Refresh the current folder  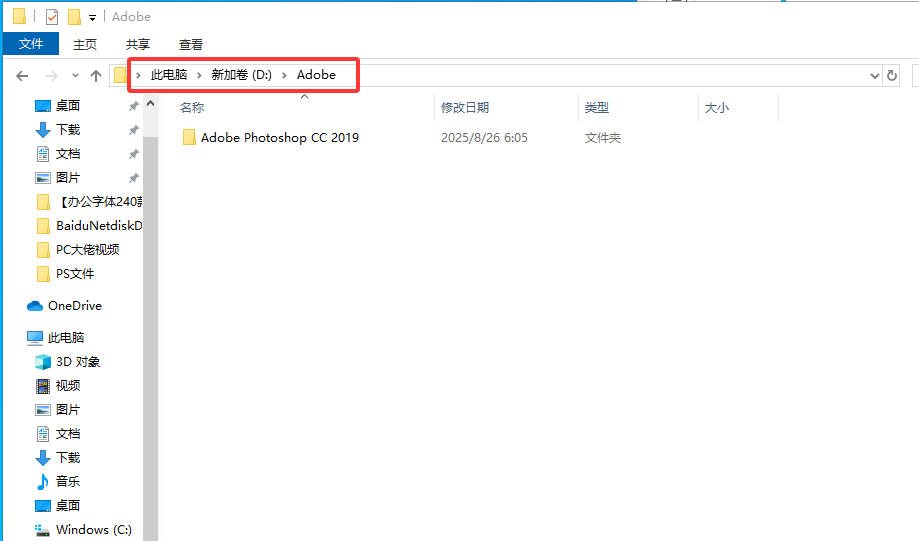point(892,76)
